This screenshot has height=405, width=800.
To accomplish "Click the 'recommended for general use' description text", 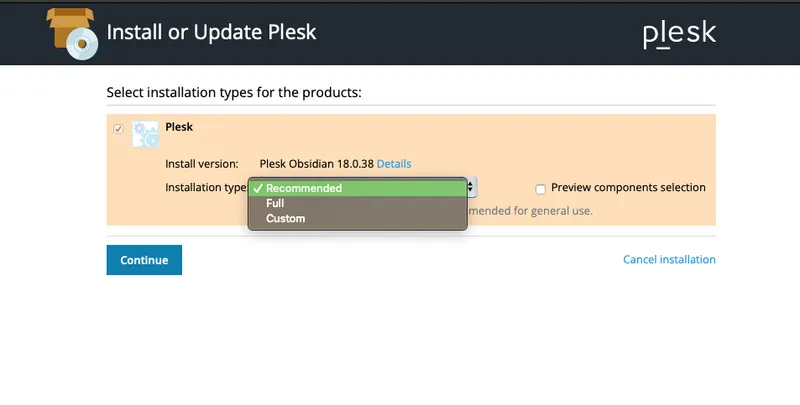I will [x=530, y=211].
